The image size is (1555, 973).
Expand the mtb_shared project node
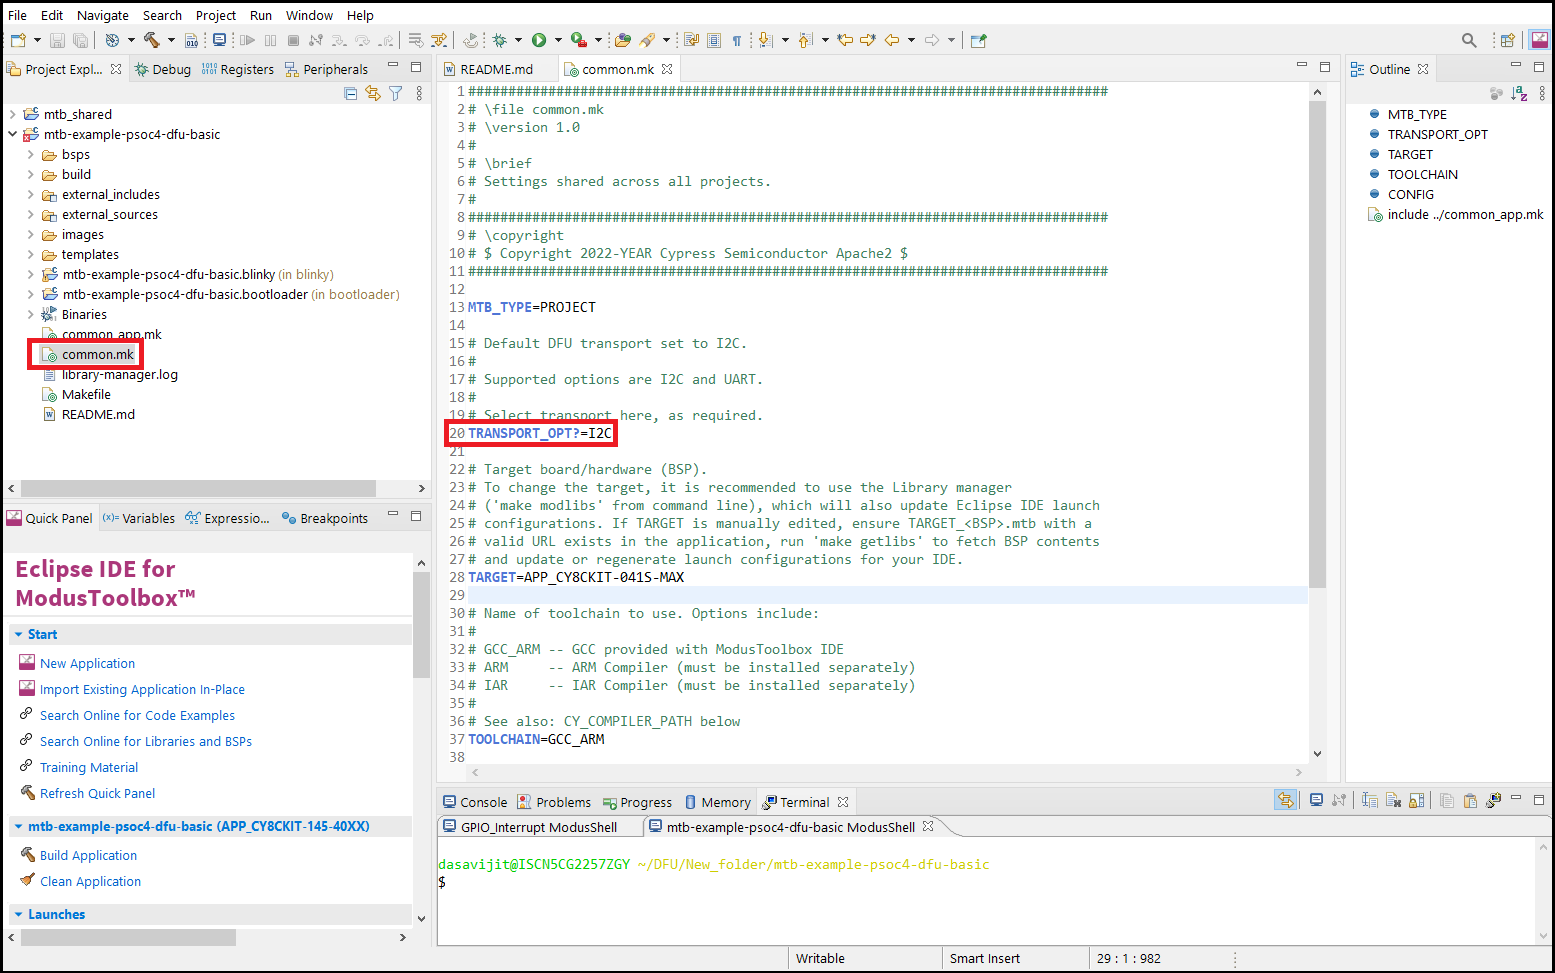[x=12, y=114]
